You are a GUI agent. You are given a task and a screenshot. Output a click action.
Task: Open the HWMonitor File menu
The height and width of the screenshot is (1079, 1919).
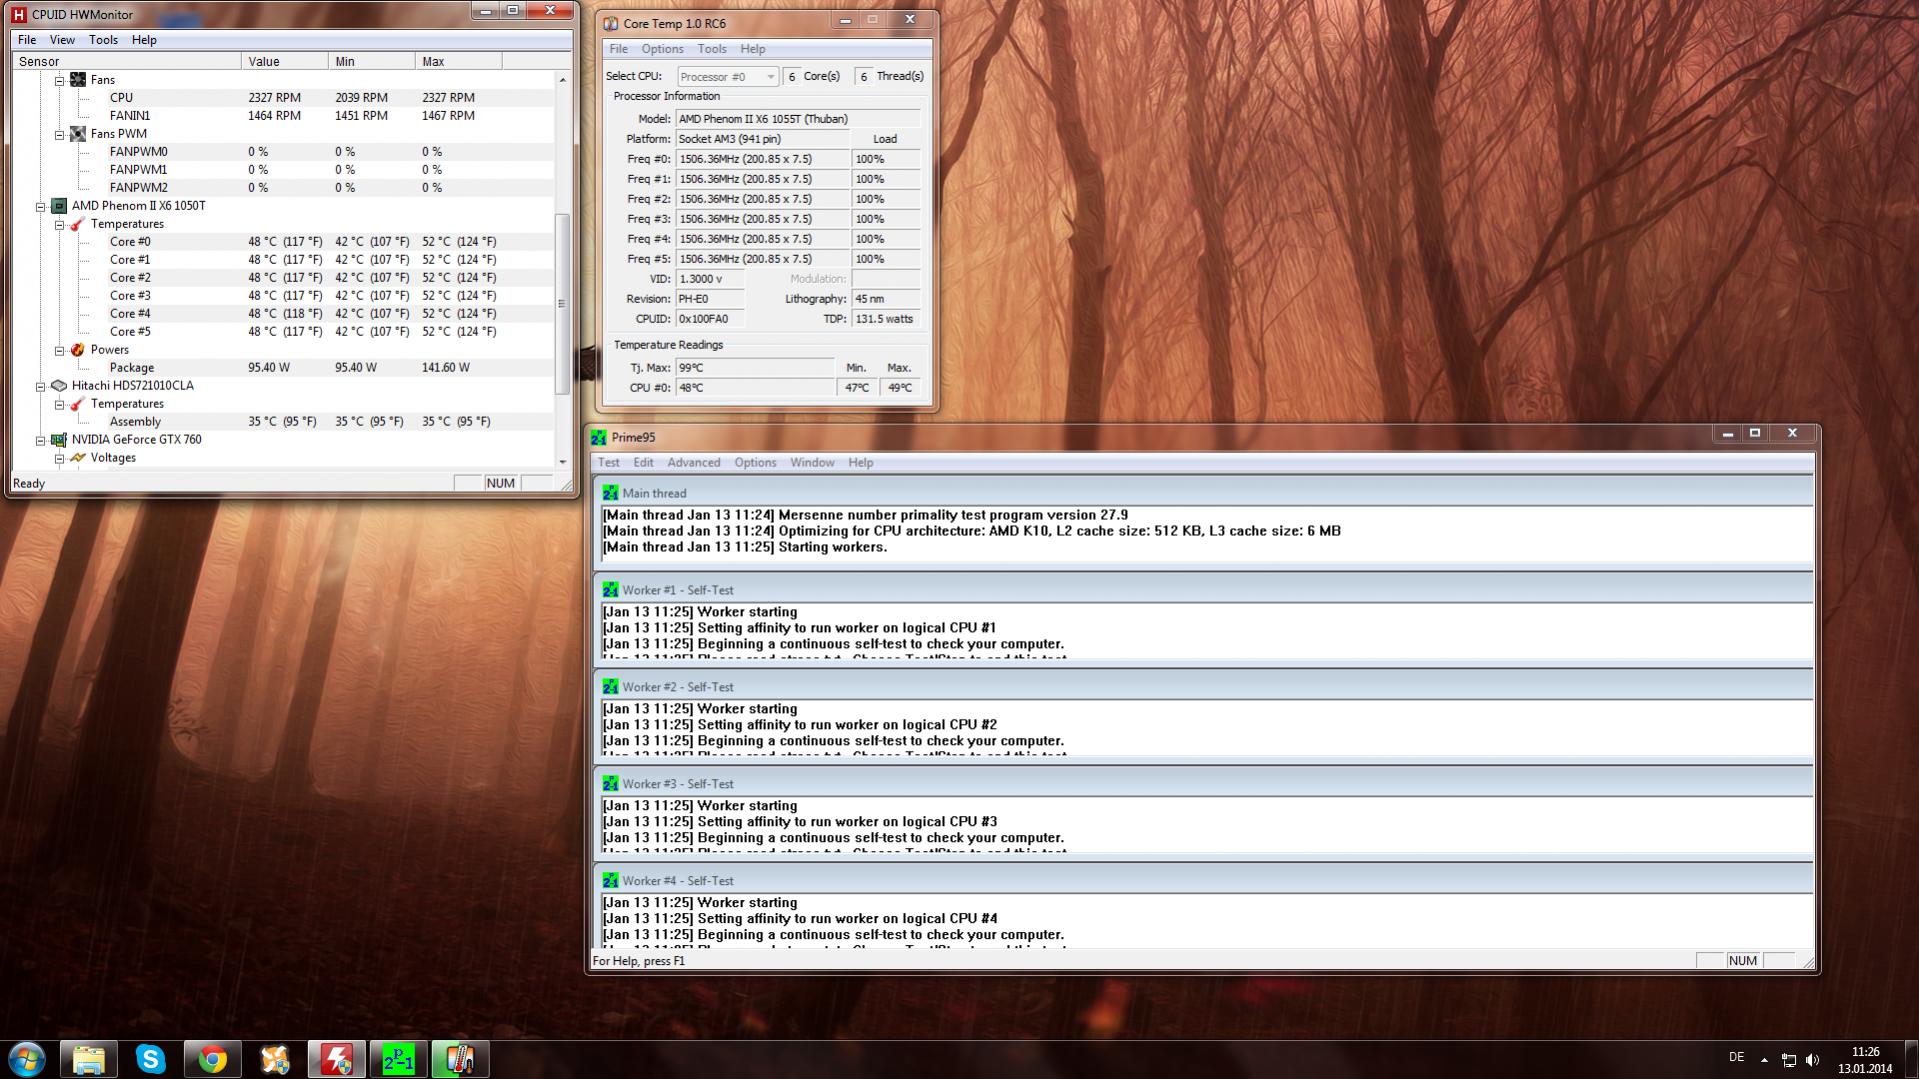click(x=27, y=40)
